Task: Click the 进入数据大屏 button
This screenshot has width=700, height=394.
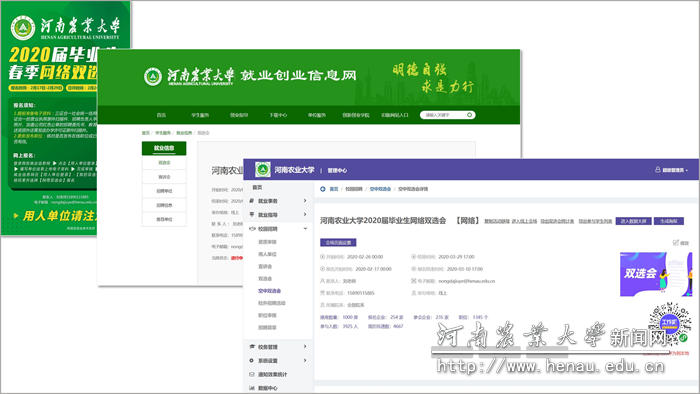Action: [633, 221]
